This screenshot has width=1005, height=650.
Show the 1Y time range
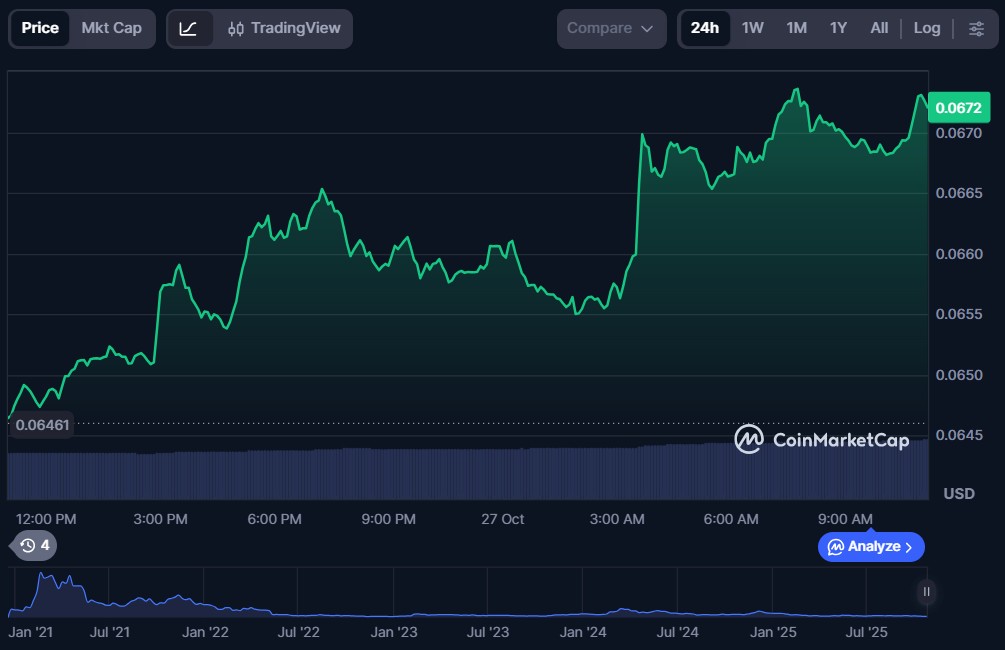click(x=838, y=28)
